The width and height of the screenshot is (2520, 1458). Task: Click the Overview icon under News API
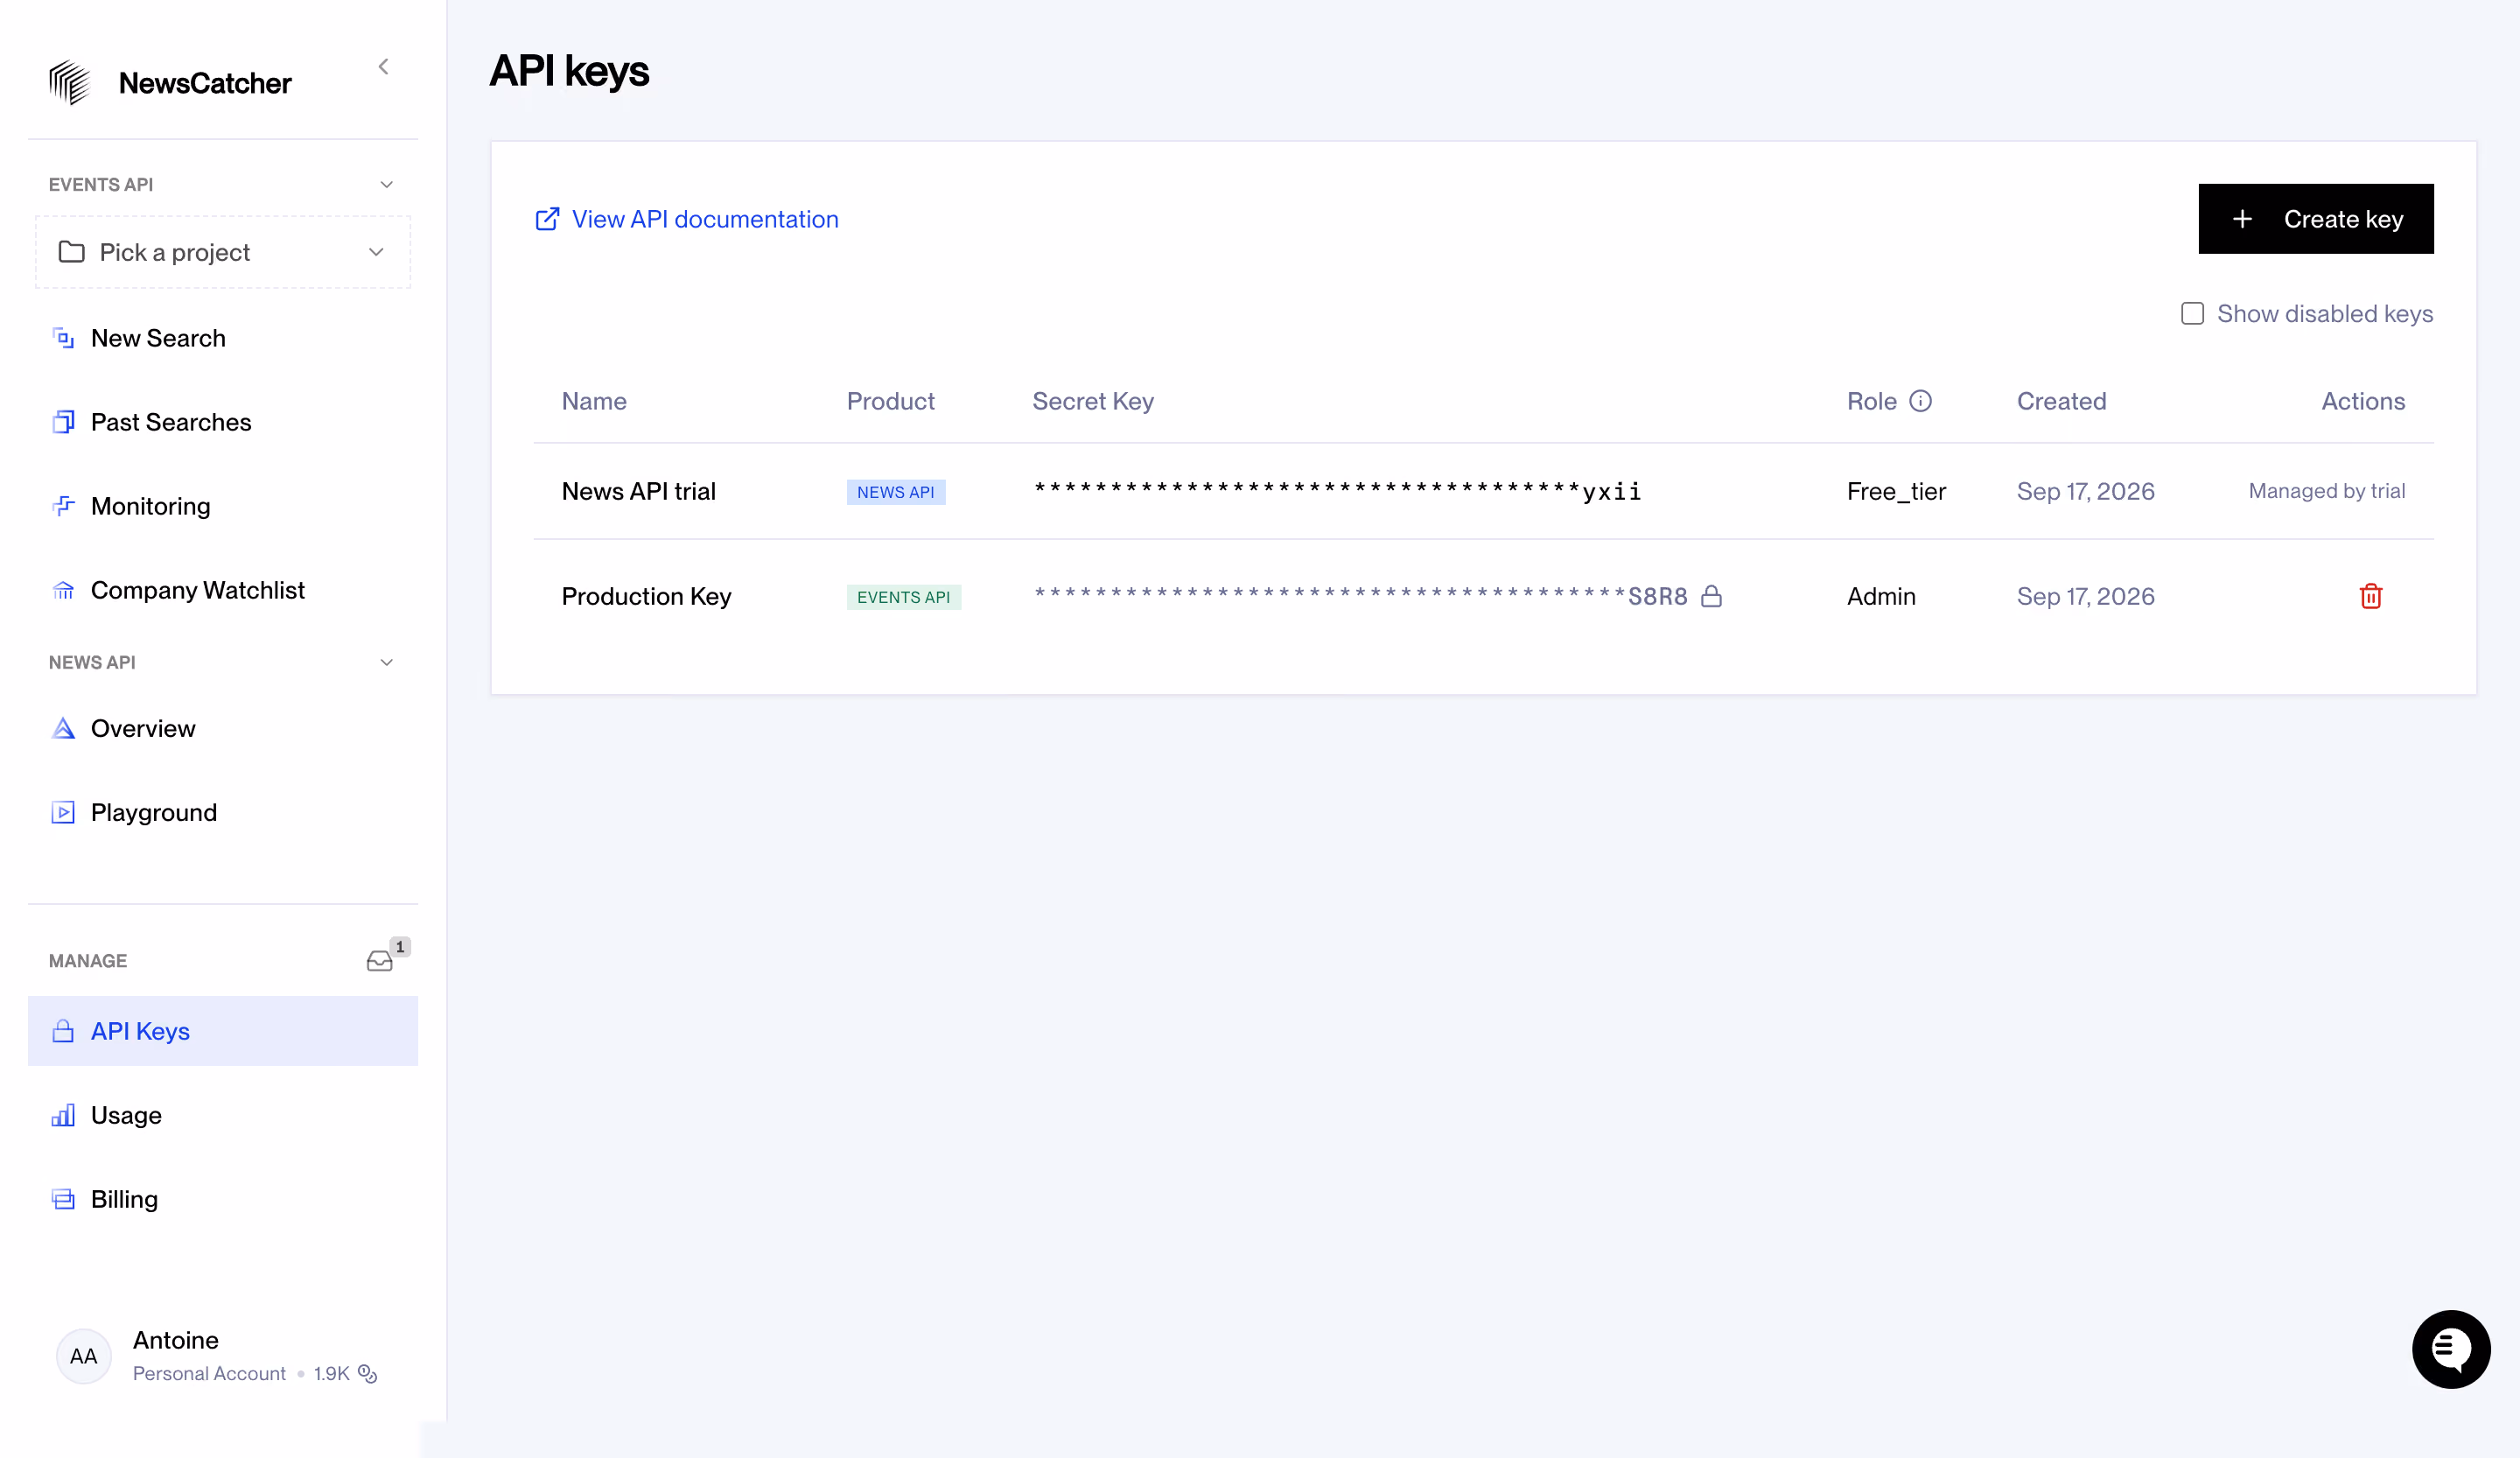coord(63,728)
